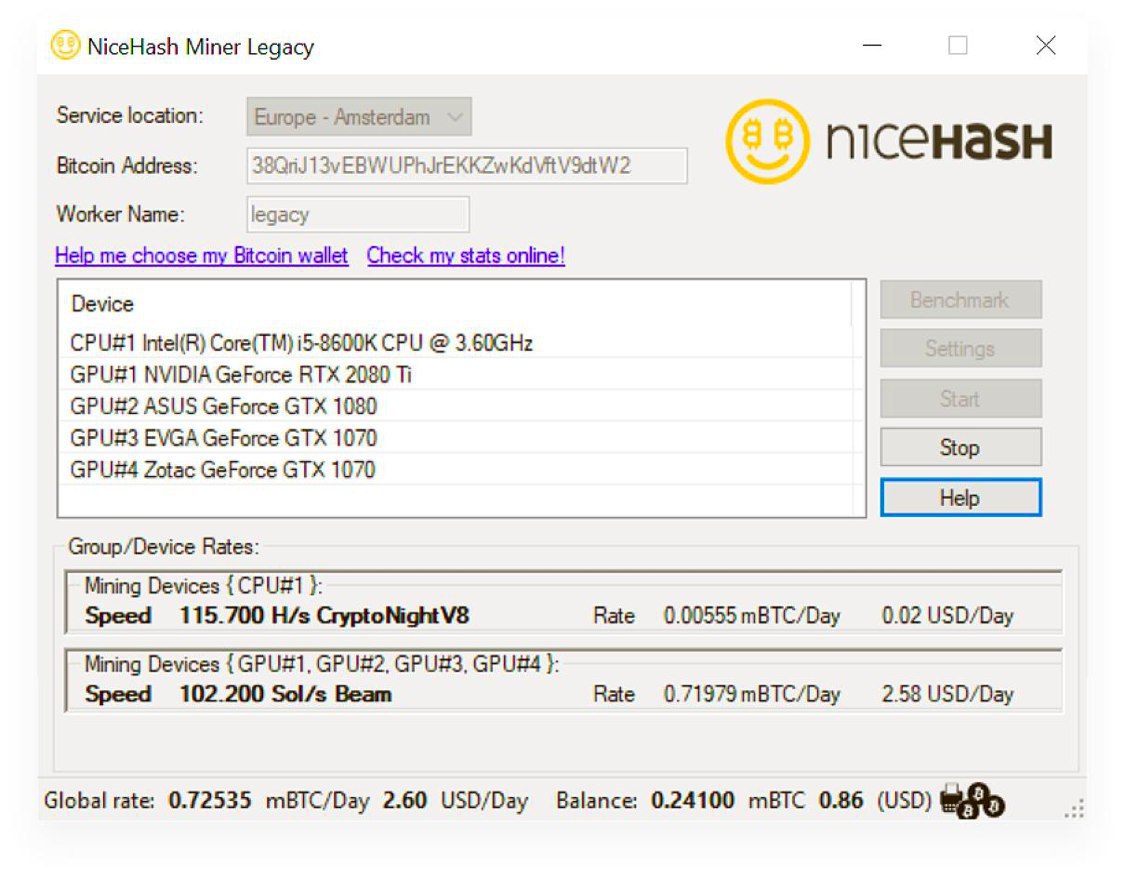Select GPU#4 Zotac GeForce GTX 1070 row
Screen dimensions: 1125x878
click(459, 469)
